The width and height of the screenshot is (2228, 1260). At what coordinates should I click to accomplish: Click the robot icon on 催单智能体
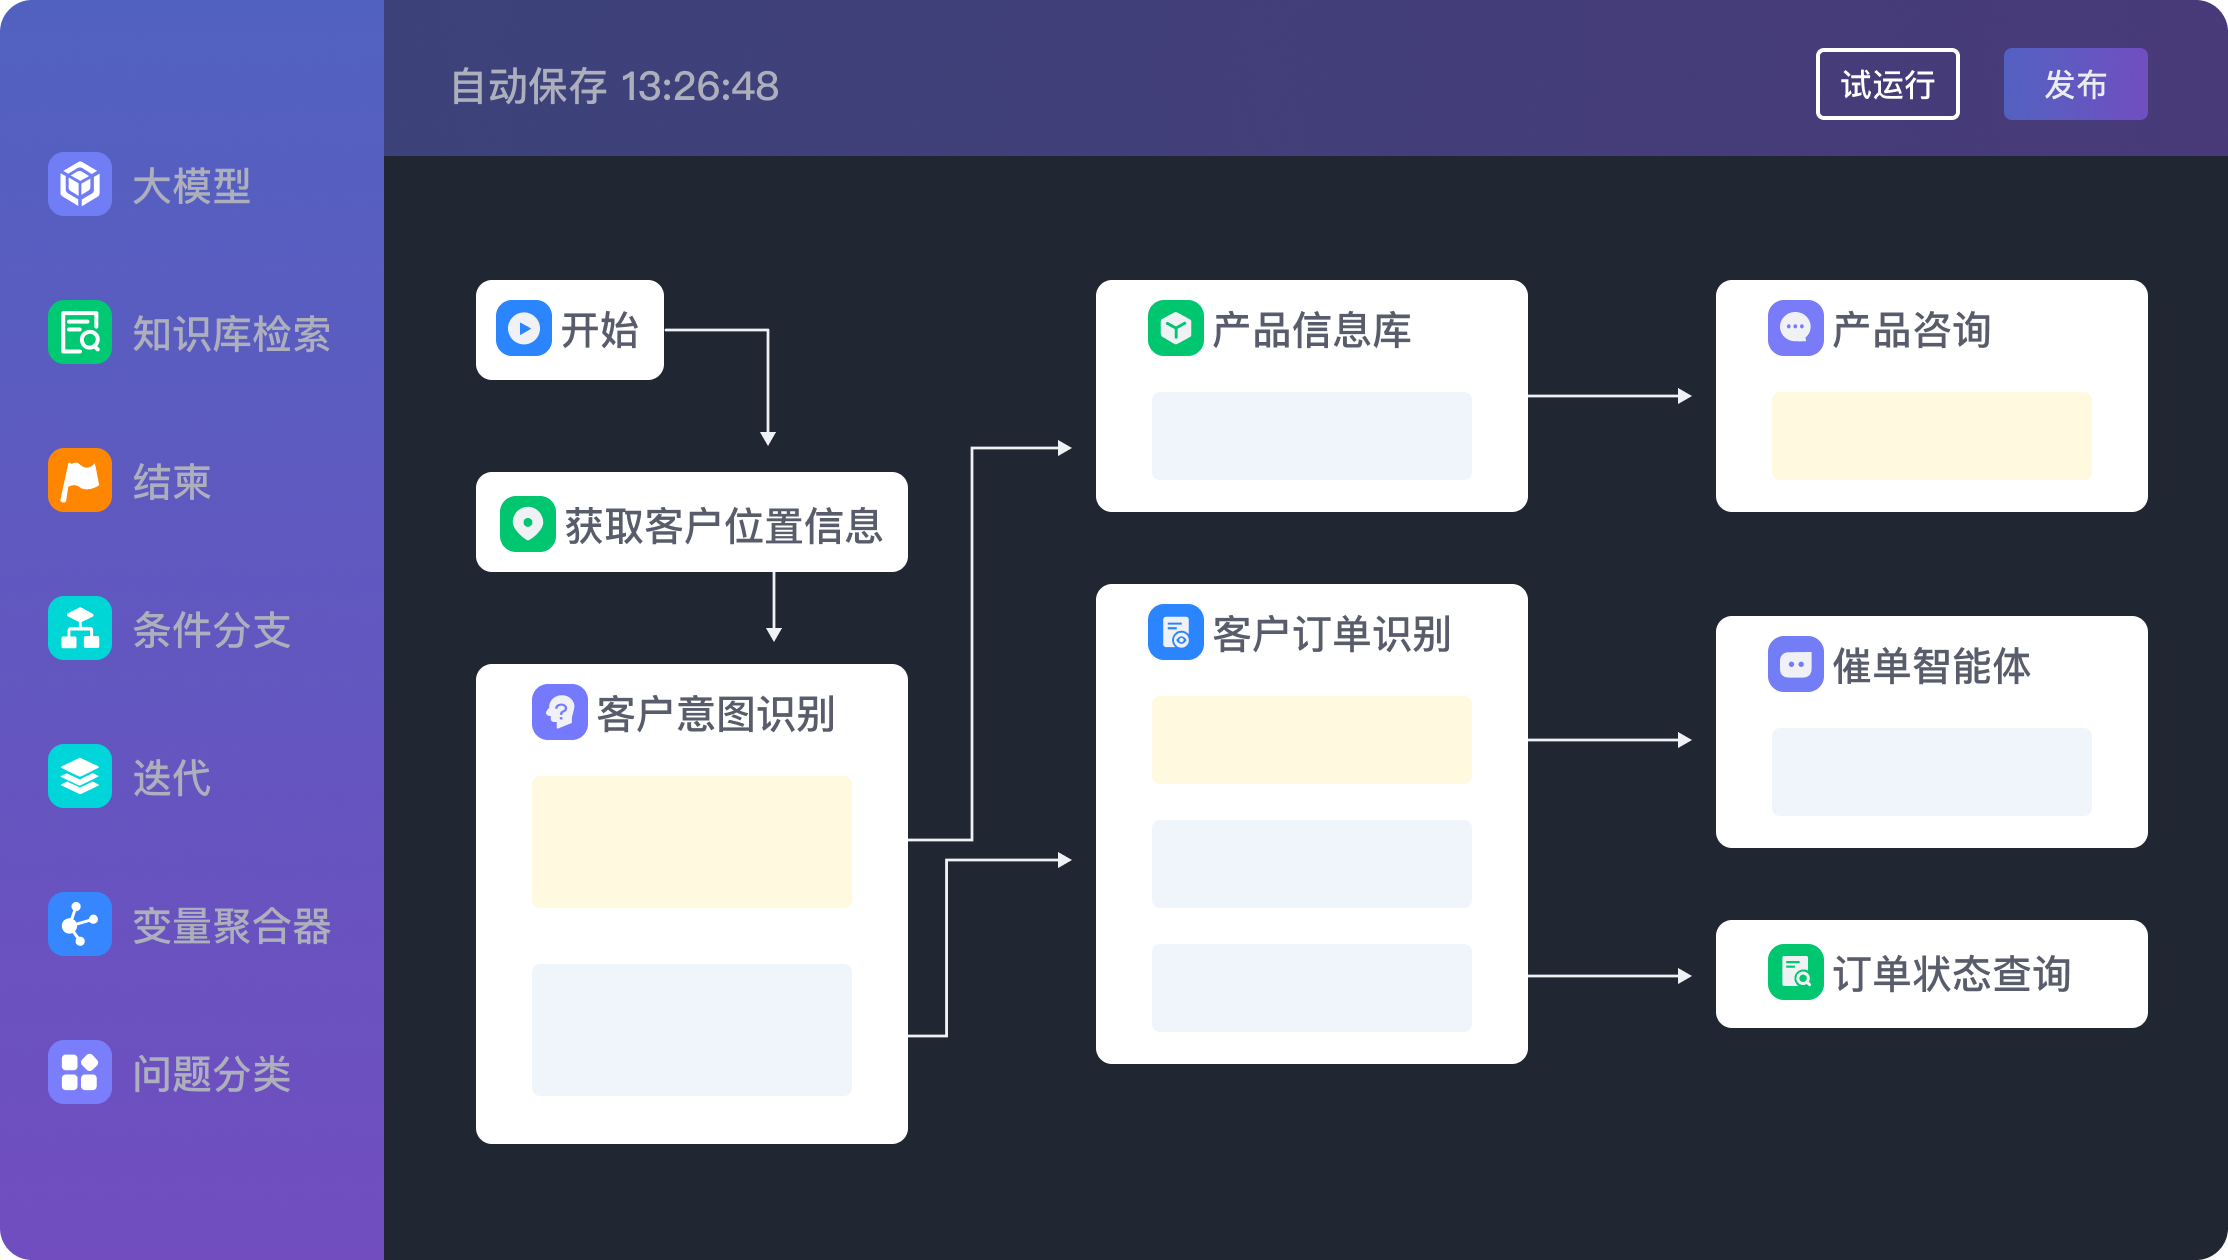[x=1796, y=664]
